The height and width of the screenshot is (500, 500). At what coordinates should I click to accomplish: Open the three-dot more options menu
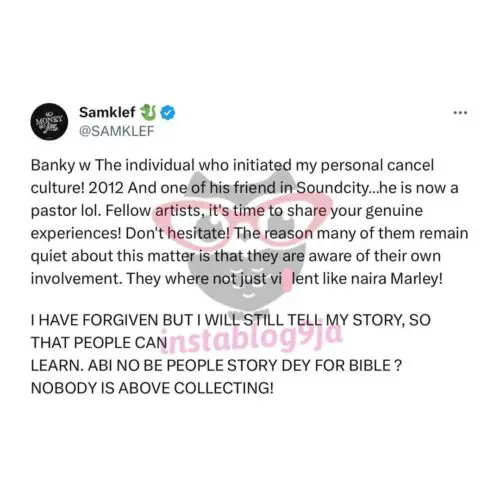(x=460, y=113)
